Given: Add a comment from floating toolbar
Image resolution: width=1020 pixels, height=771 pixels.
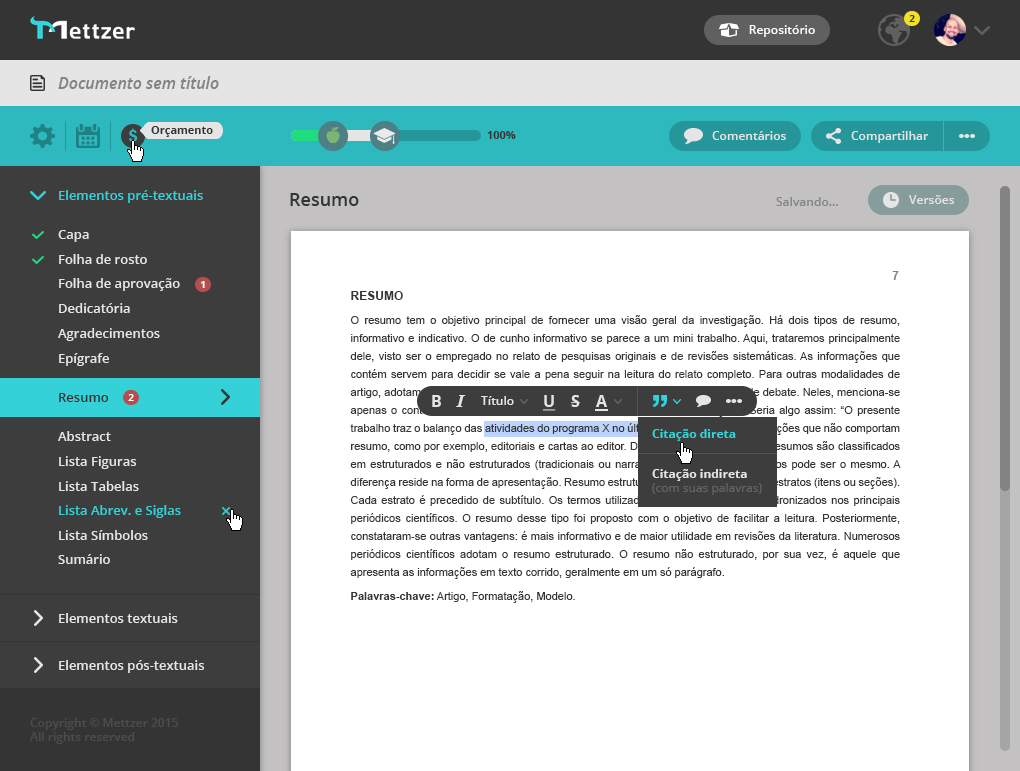Looking at the screenshot, I should tap(703, 401).
